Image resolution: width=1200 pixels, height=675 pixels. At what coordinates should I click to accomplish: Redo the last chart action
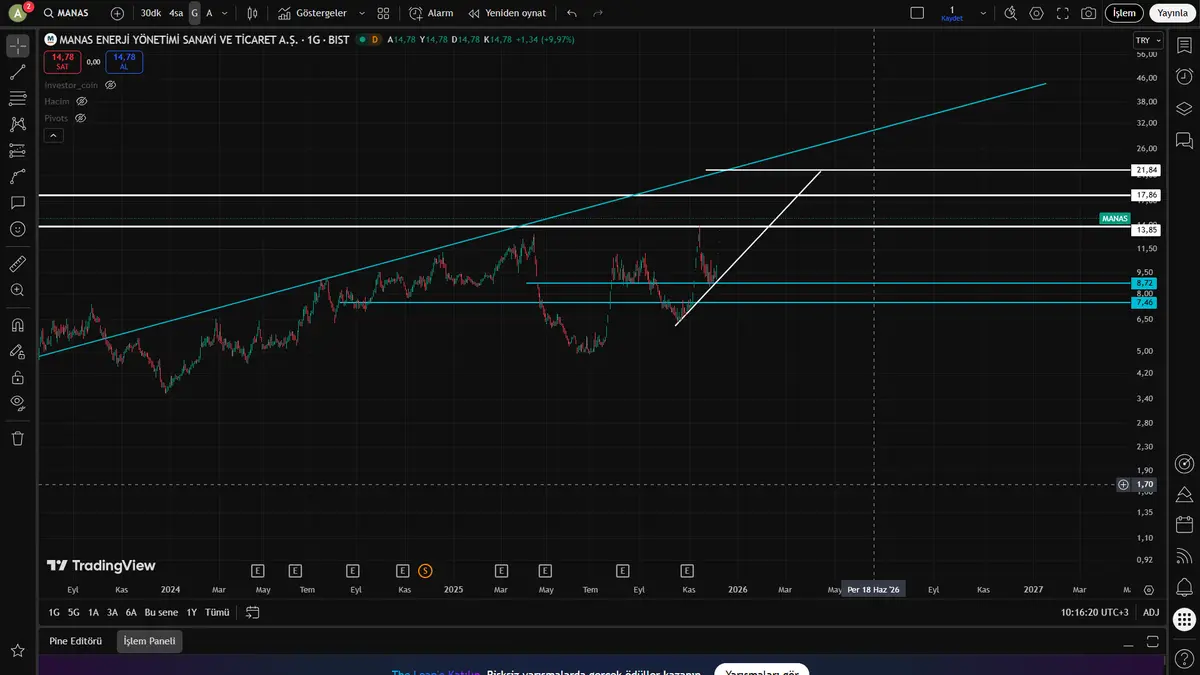[x=598, y=13]
